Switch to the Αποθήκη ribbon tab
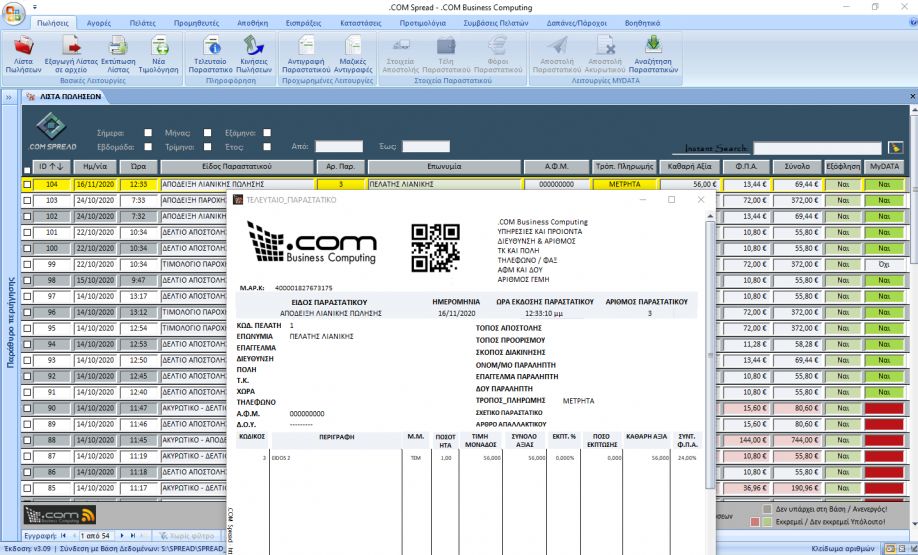The image size is (918, 555). click(252, 23)
